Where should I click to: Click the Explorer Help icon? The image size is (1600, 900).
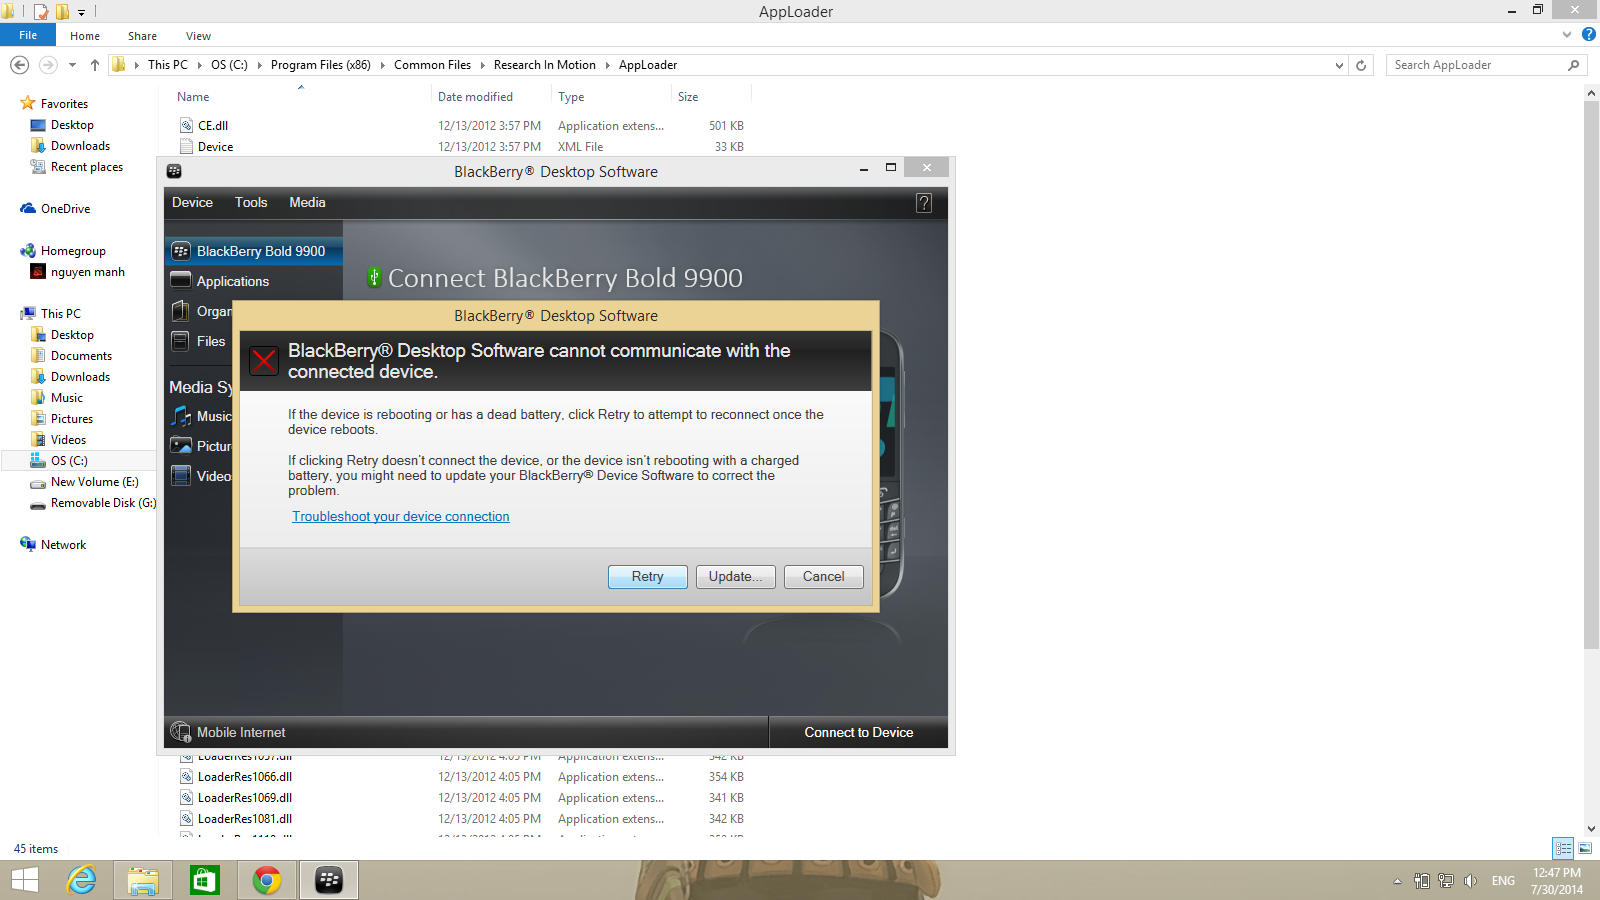point(1588,35)
